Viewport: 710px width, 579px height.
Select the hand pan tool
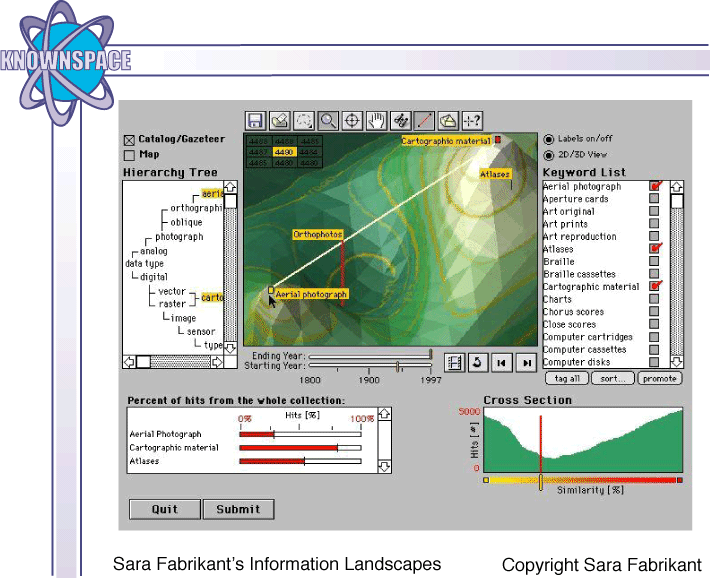(376, 120)
